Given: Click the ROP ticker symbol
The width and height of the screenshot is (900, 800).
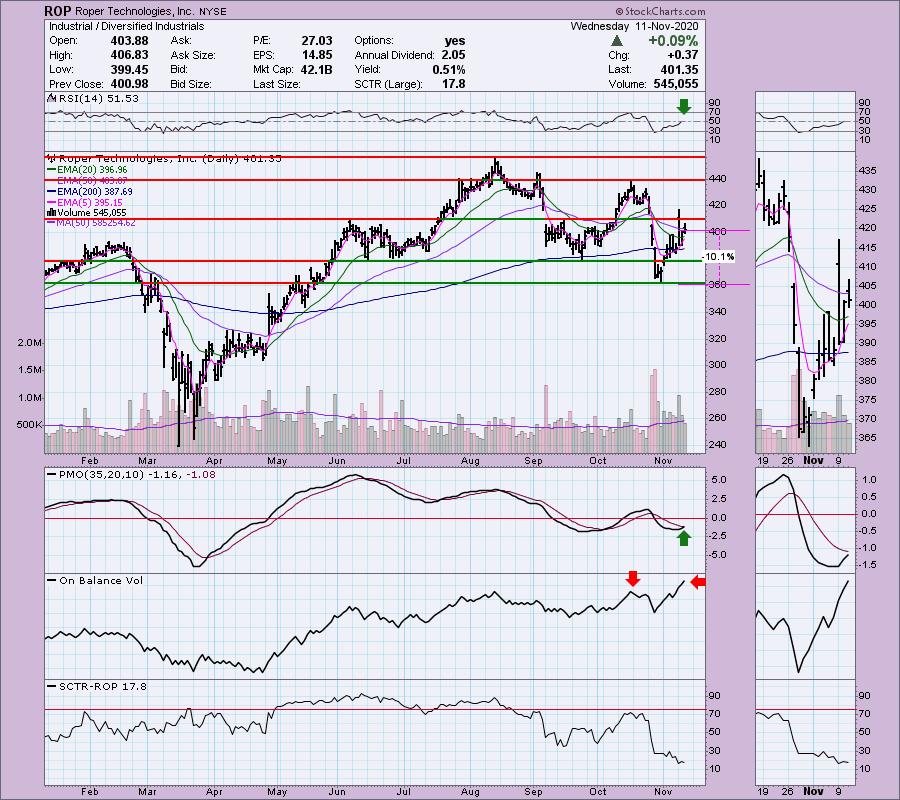Looking at the screenshot, I should [56, 11].
